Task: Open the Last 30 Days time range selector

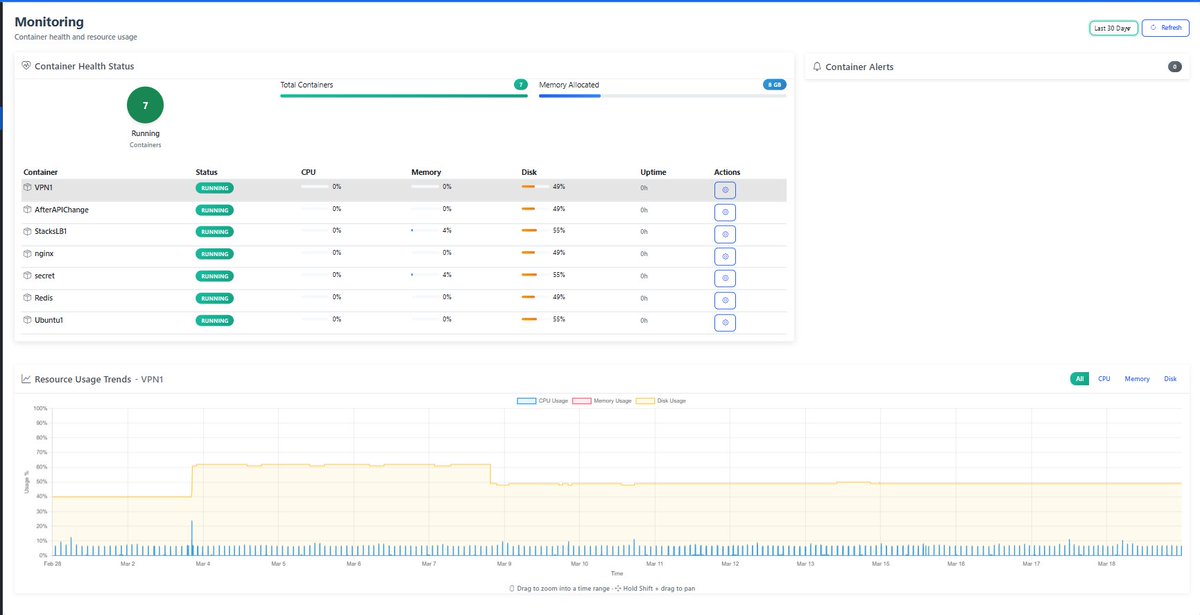Action: tap(1113, 27)
